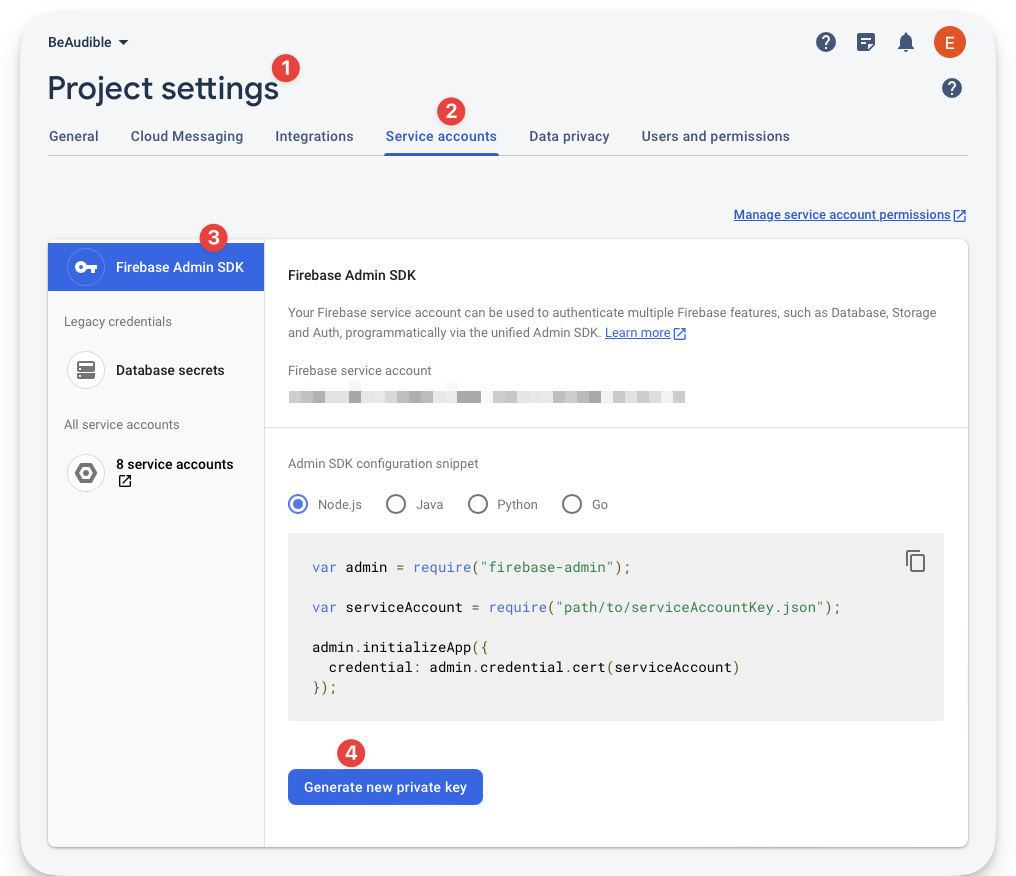Switch to the General tab
This screenshot has width=1016, height=876.
[x=73, y=136]
